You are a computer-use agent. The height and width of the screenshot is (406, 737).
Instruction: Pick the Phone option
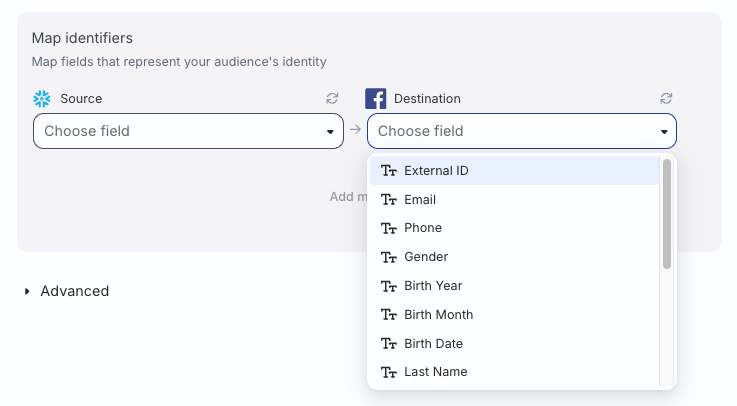tap(423, 228)
